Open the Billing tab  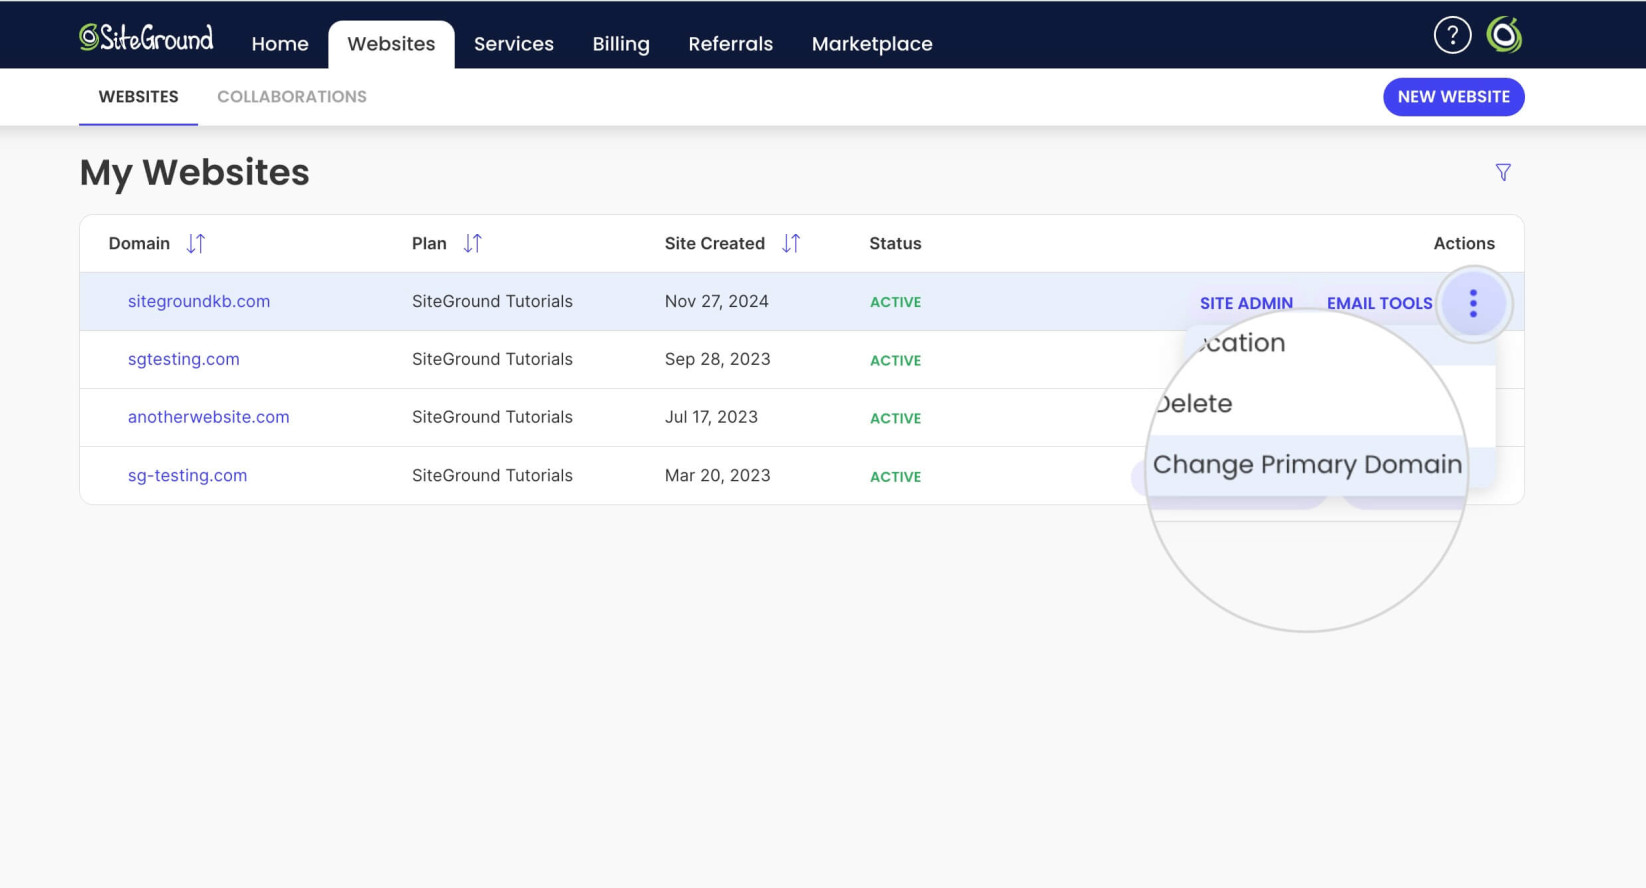pyautogui.click(x=621, y=44)
